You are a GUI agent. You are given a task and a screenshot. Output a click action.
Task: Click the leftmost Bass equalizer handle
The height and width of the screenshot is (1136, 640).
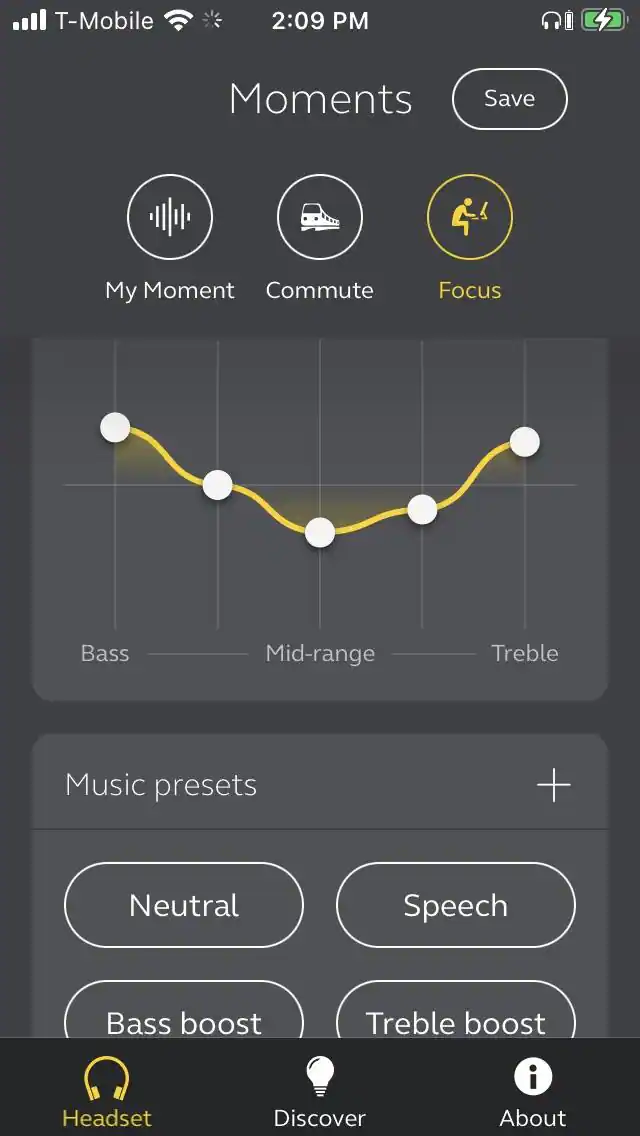[x=115, y=427]
